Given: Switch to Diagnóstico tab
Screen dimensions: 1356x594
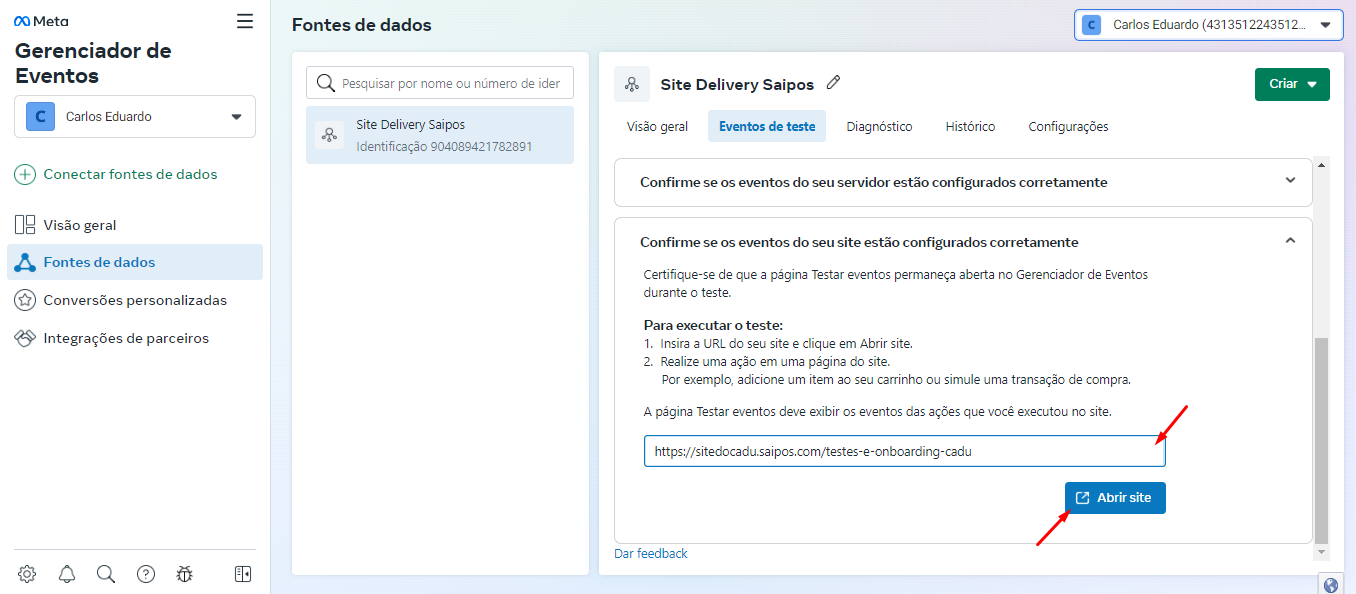Looking at the screenshot, I should tap(879, 127).
